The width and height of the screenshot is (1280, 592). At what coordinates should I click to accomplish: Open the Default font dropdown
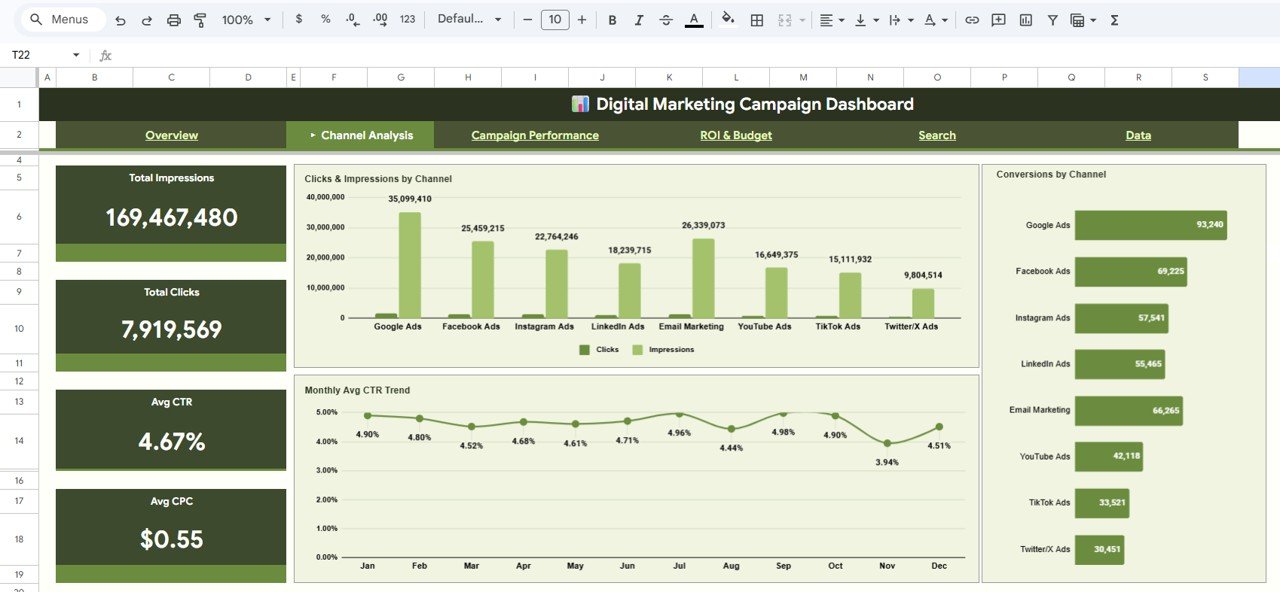coord(465,19)
